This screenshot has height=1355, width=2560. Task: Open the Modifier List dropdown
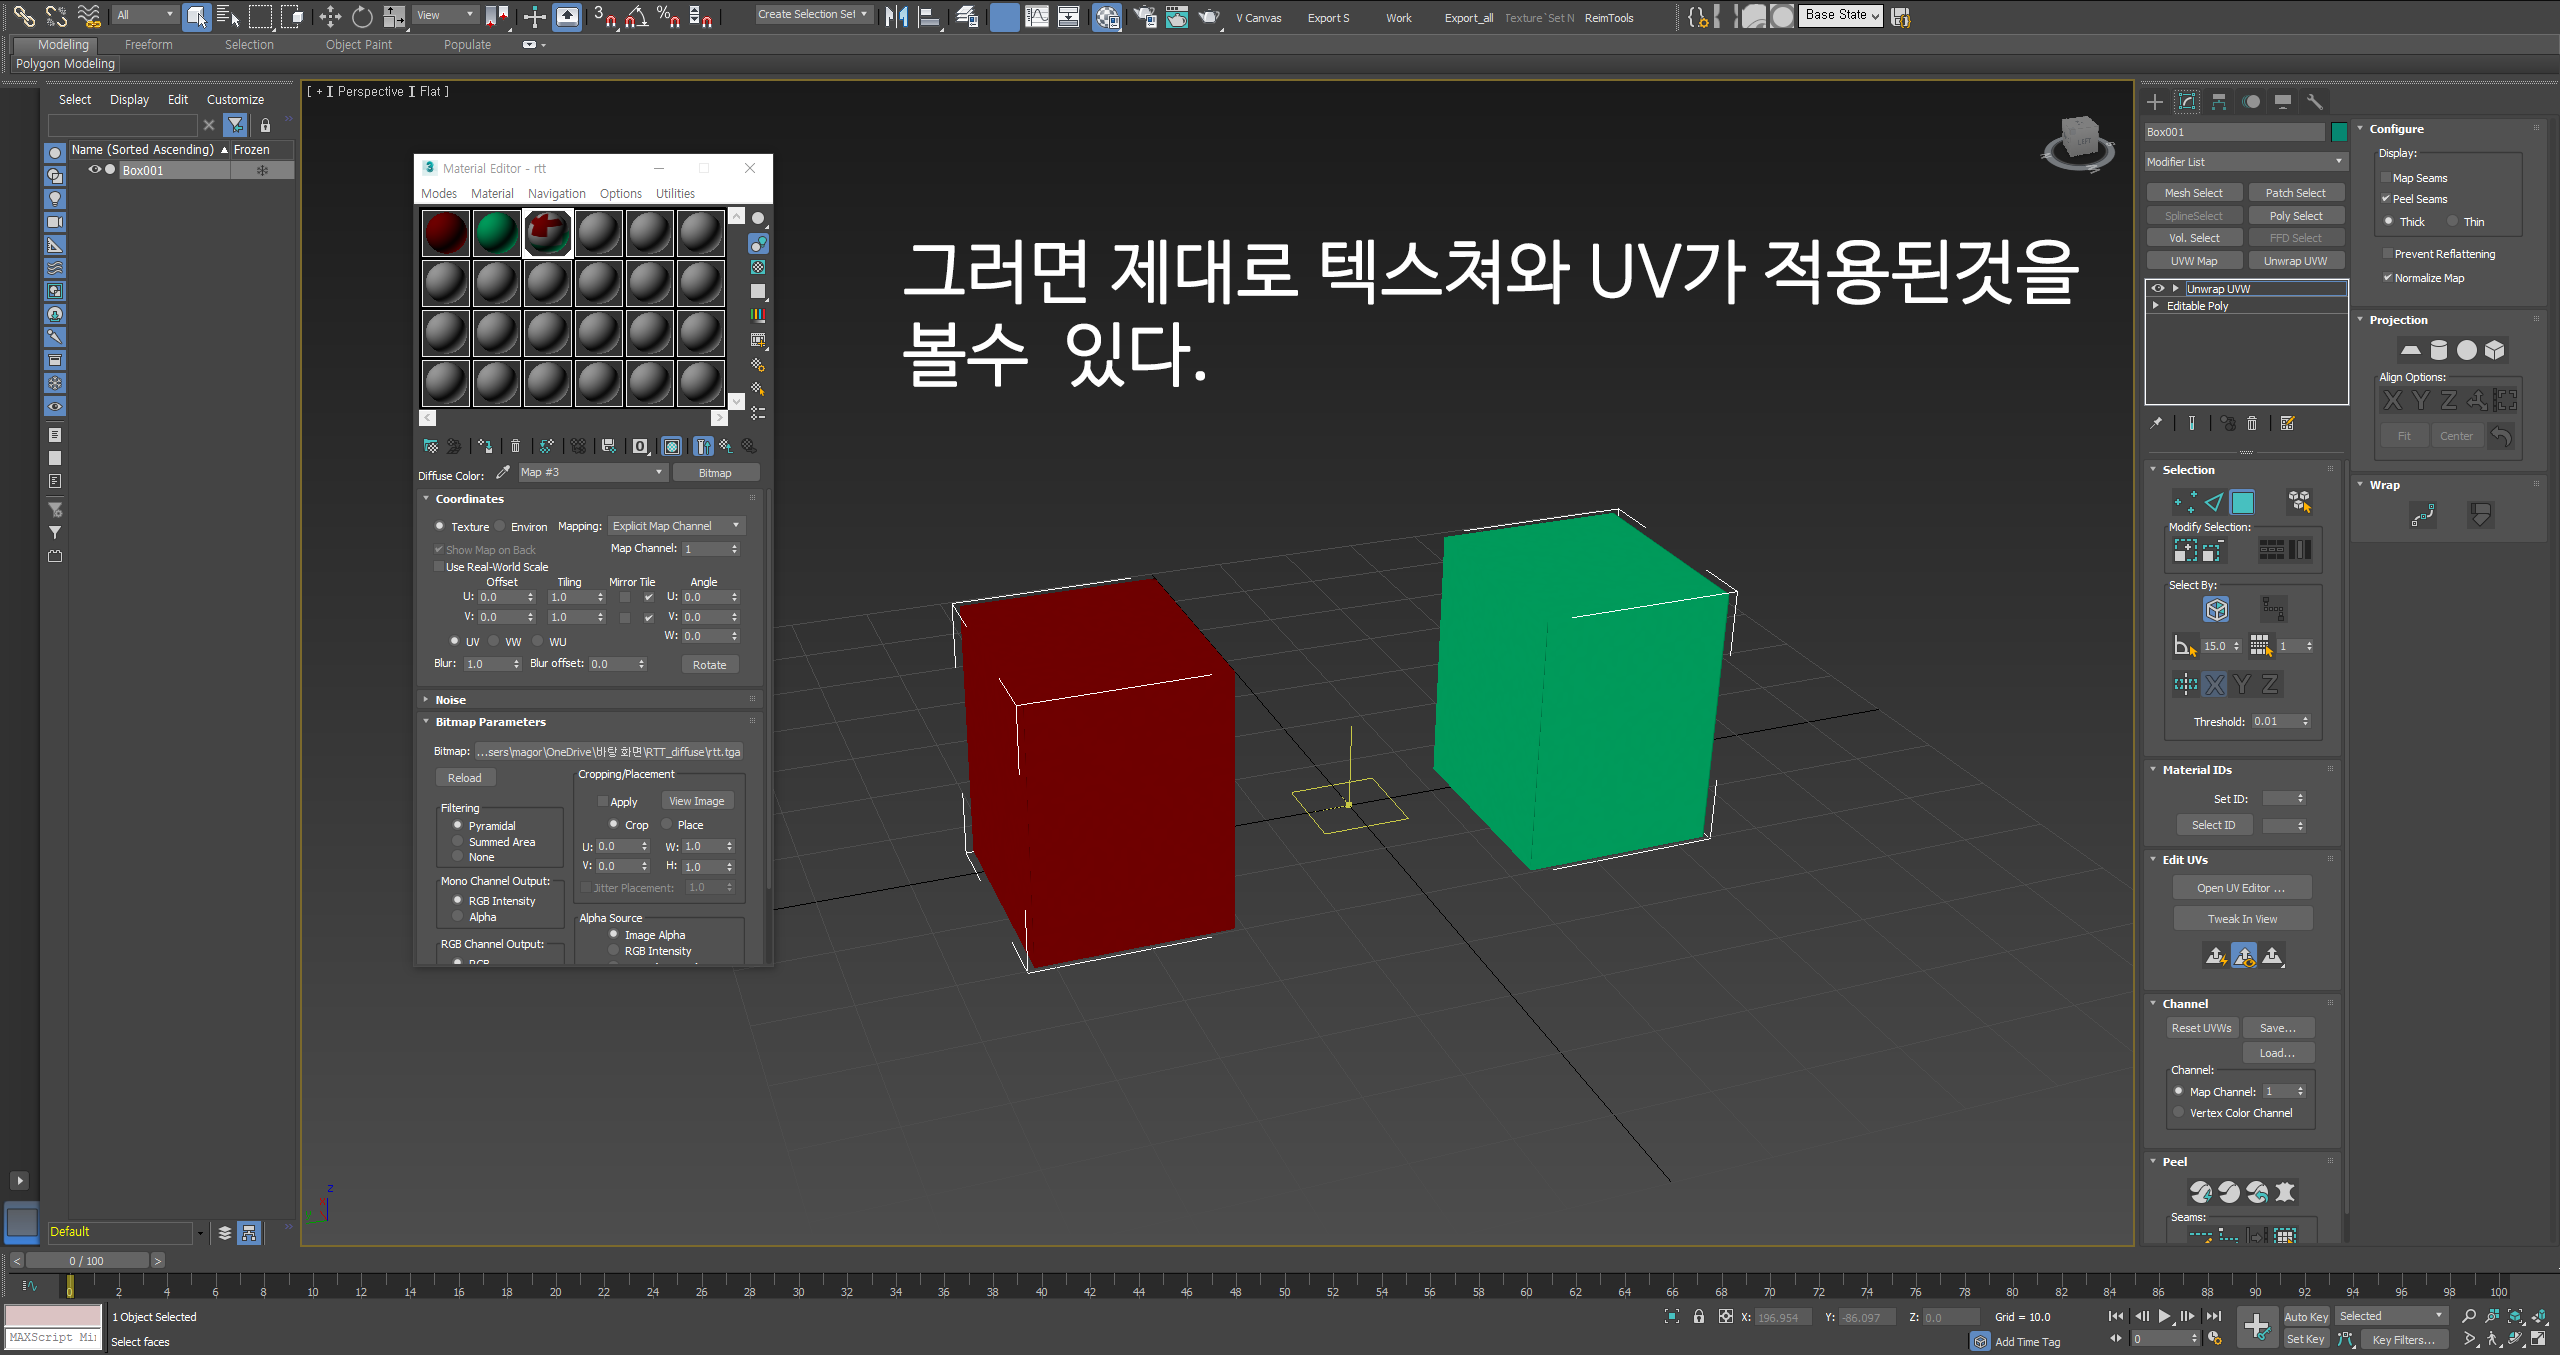[2244, 162]
